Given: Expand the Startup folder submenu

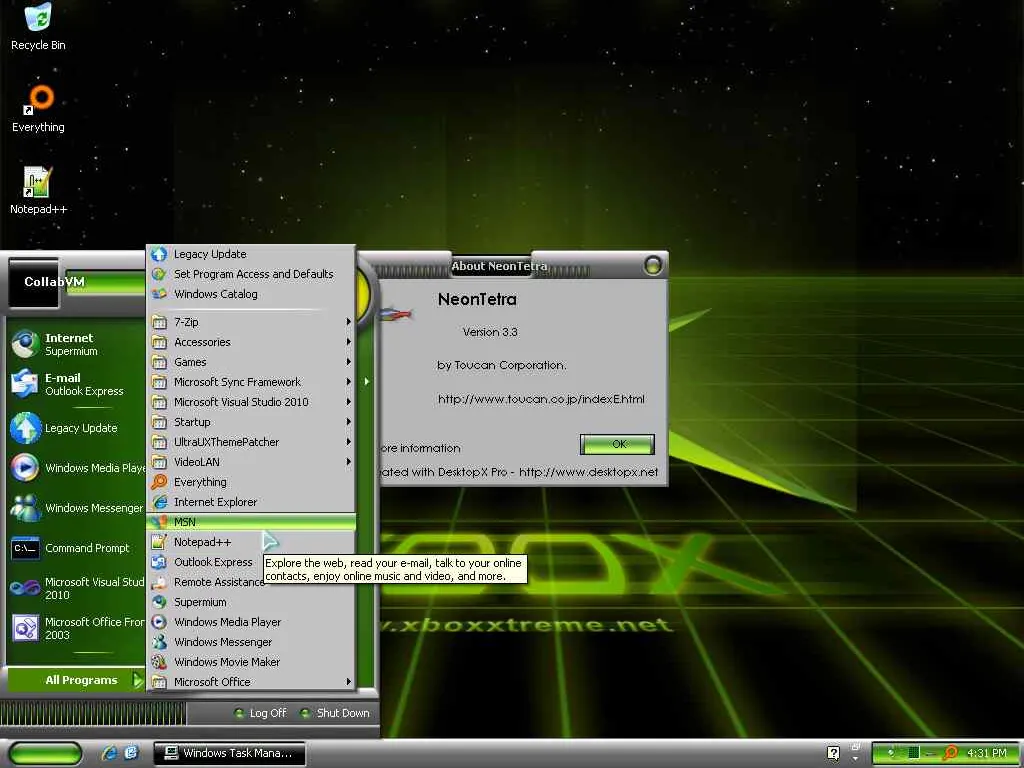Looking at the screenshot, I should [x=251, y=422].
